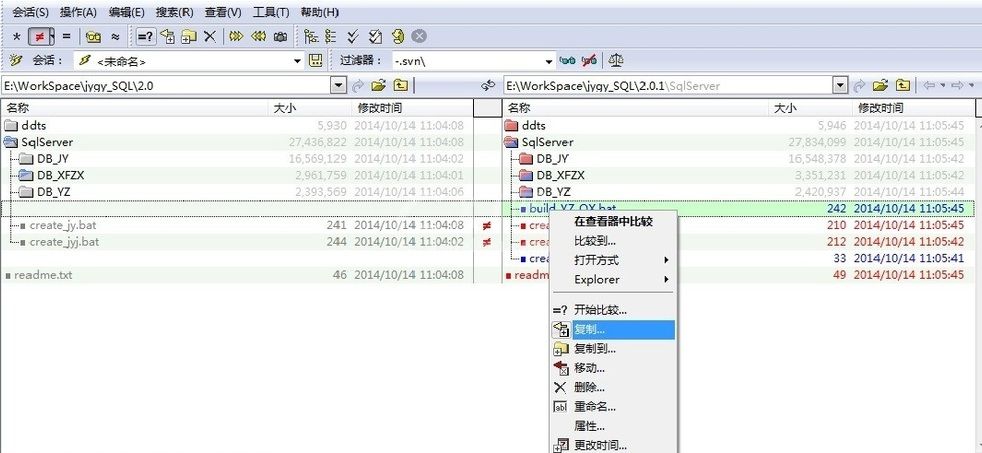982x453 pixels.
Task: Open the 搜索(R) menu
Action: (x=174, y=12)
